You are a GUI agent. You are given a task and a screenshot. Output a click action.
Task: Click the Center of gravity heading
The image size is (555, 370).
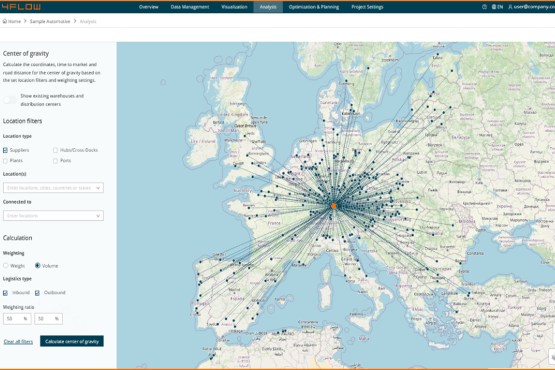pos(26,53)
